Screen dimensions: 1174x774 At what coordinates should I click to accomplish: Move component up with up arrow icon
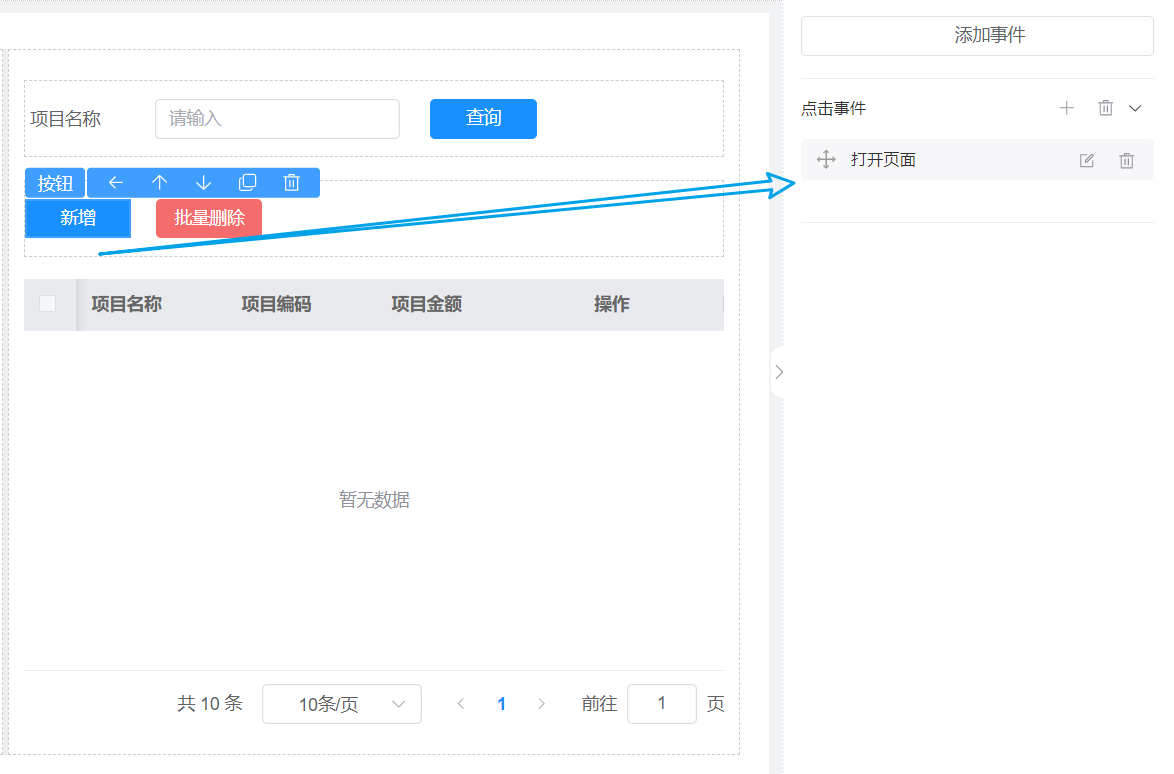point(160,183)
